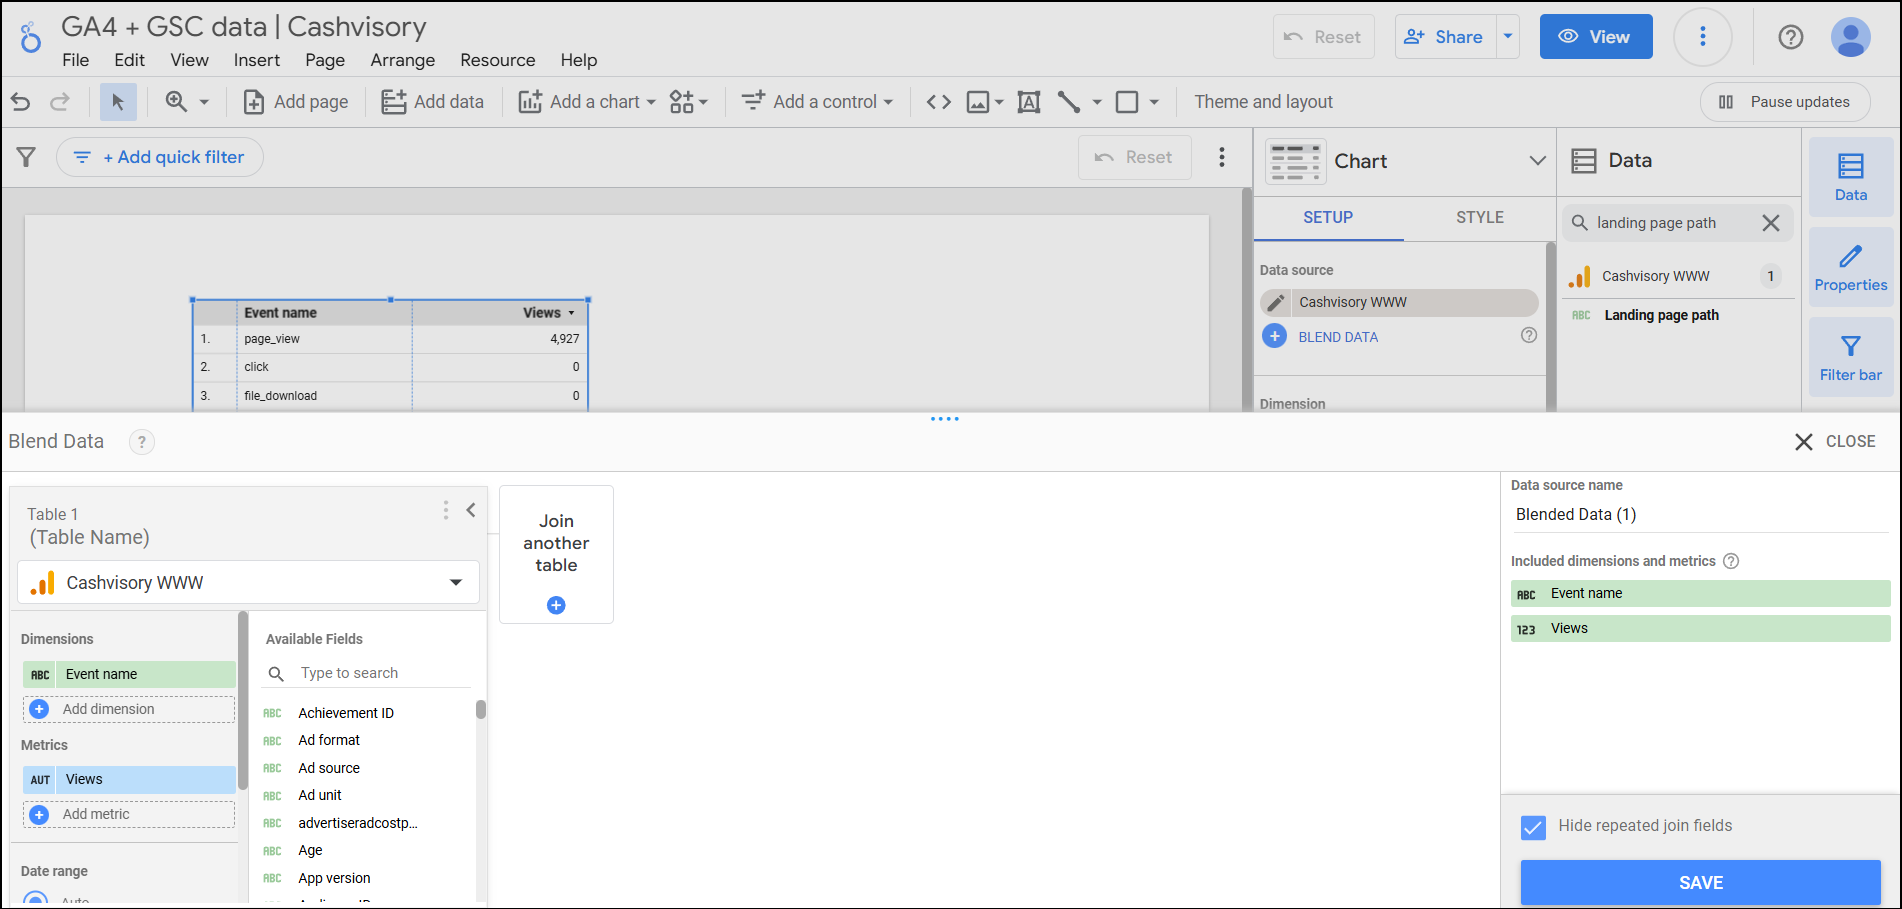Expand the Chart type dropdown chevron
This screenshot has width=1902, height=909.
(1538, 161)
